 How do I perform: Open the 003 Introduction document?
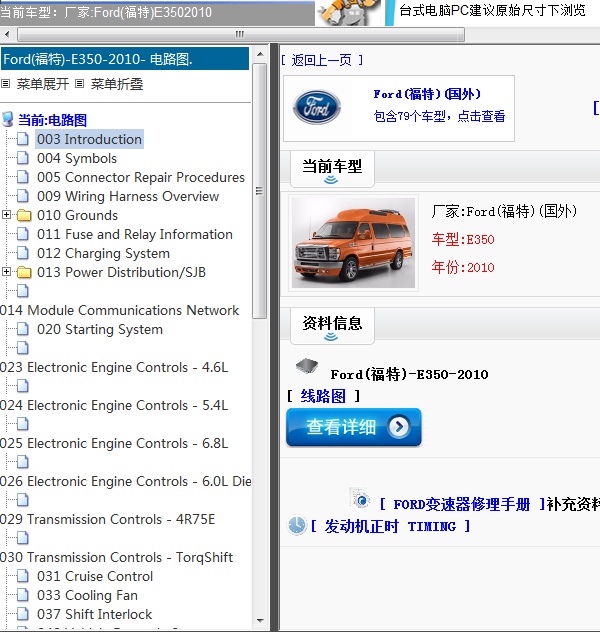[x=89, y=139]
